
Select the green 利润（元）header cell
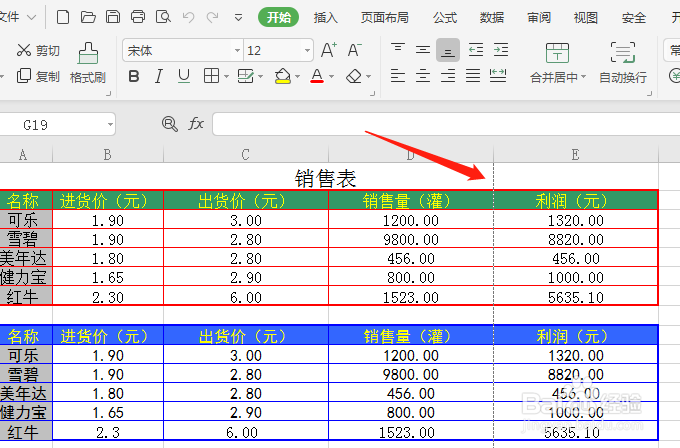pyautogui.click(x=576, y=201)
